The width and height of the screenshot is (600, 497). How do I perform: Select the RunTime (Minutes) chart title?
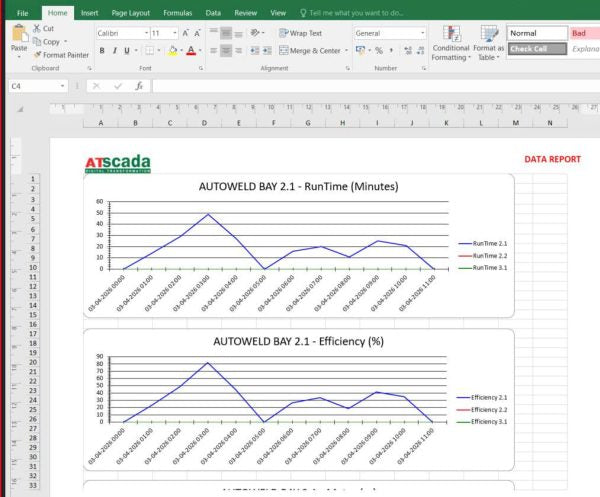[x=298, y=187]
